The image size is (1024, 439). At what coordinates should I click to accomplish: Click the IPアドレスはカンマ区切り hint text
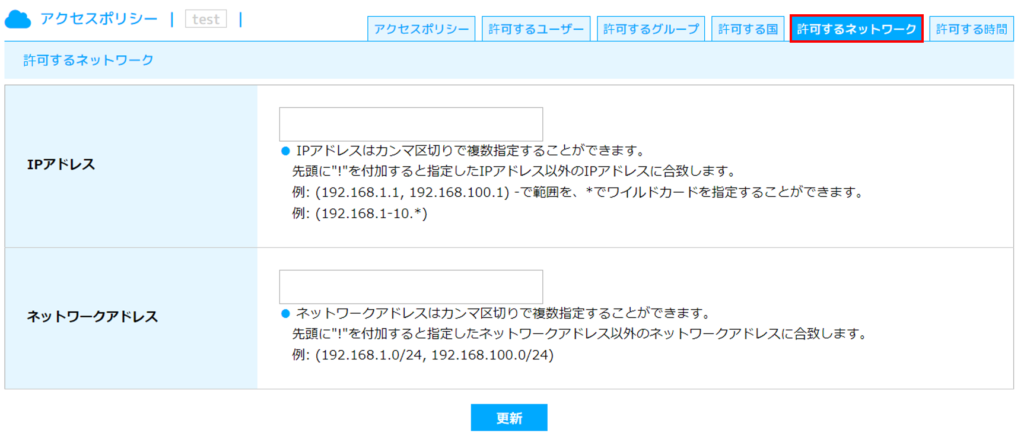(x=470, y=152)
